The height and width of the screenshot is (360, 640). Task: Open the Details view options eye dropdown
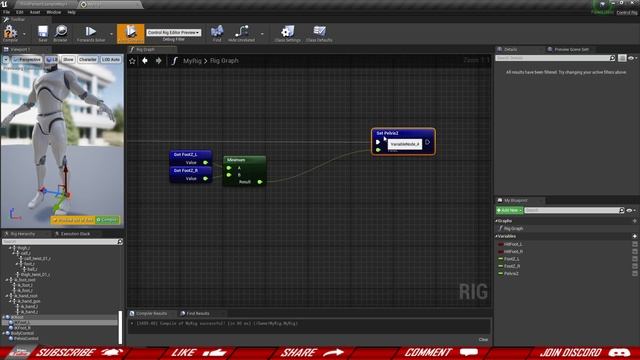tap(632, 58)
